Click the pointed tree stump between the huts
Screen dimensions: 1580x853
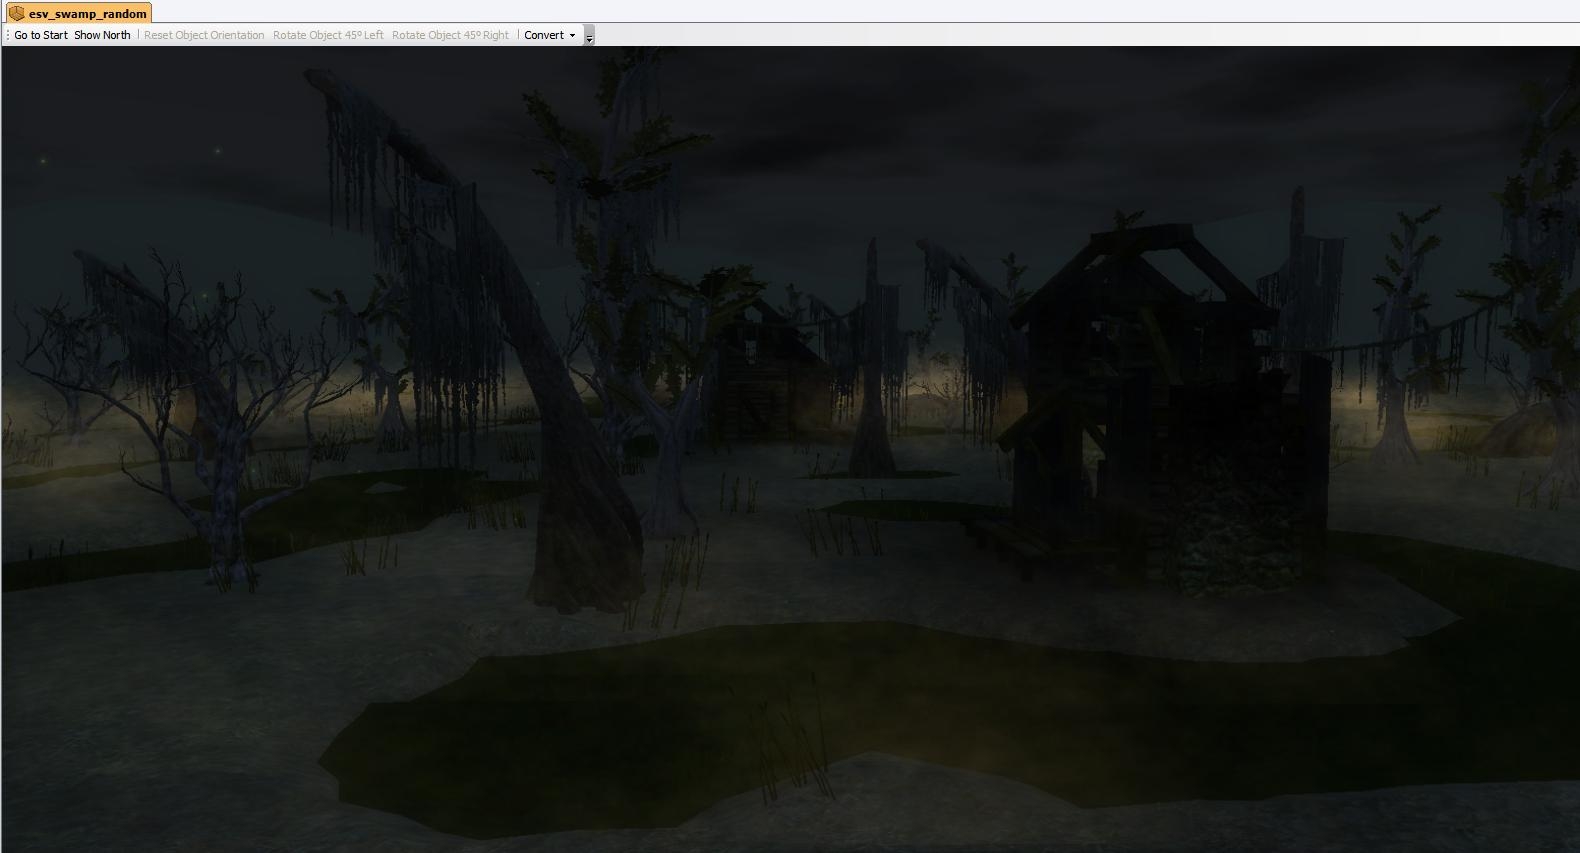[871, 400]
